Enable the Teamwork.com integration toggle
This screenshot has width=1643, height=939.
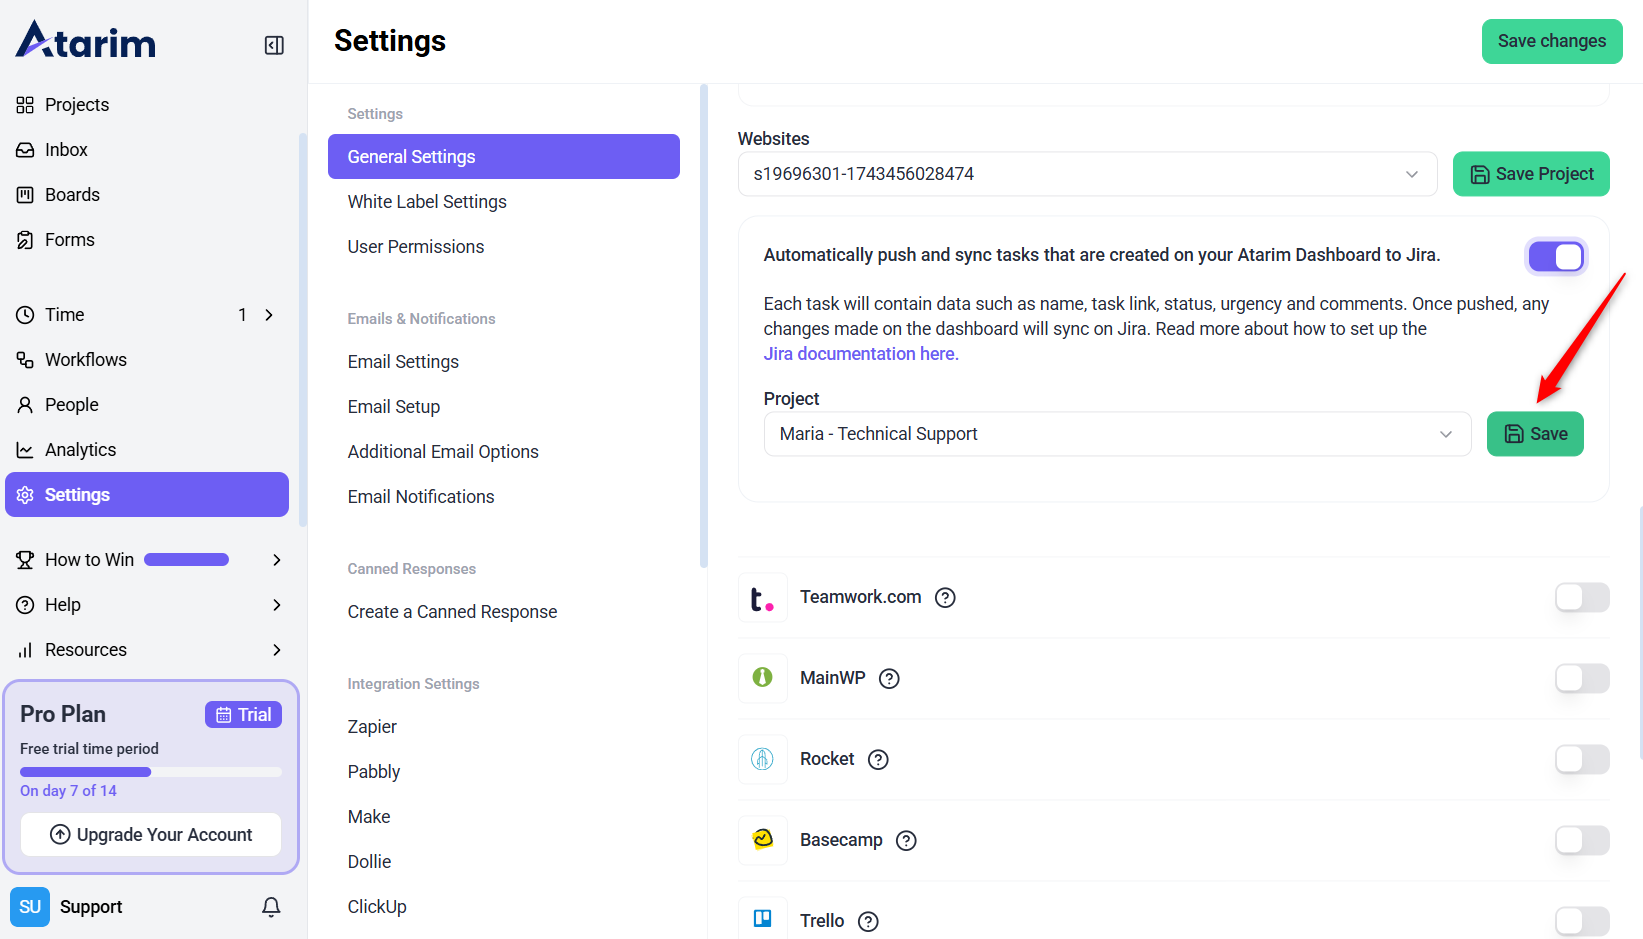tap(1581, 598)
